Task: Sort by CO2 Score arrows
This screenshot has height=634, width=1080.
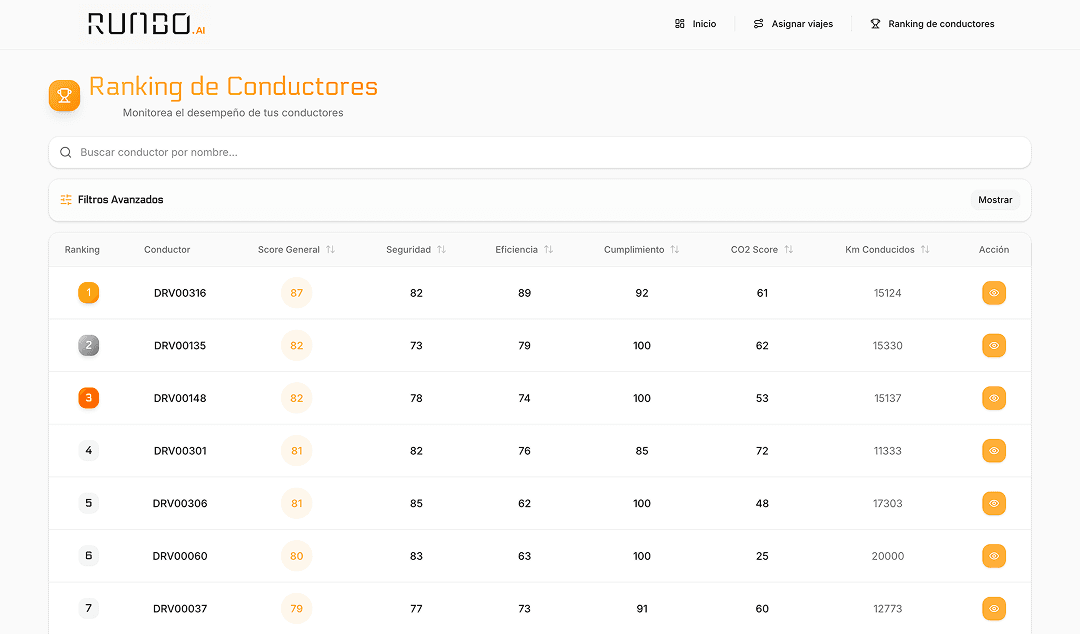Action: click(x=789, y=249)
